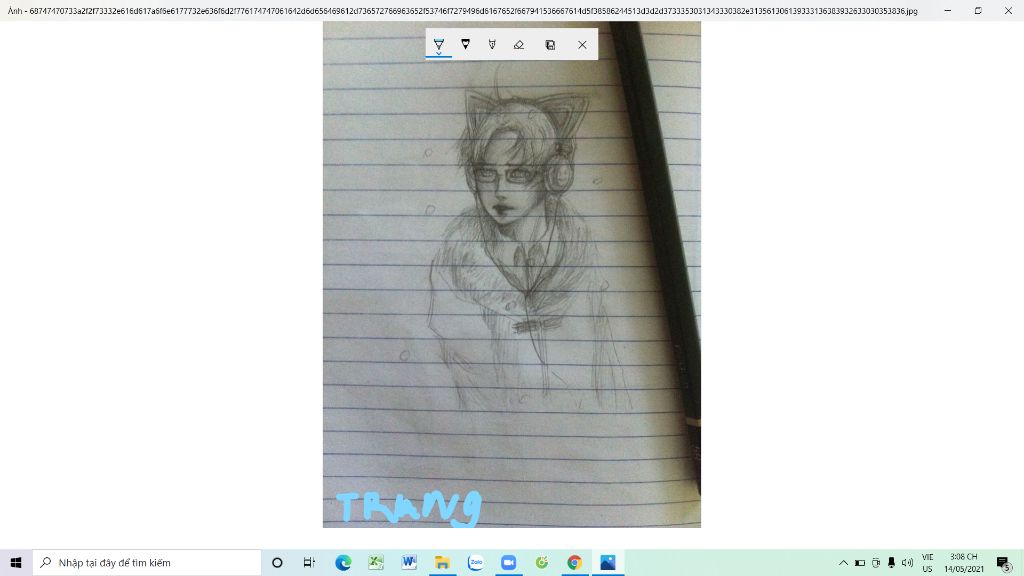
Task: Show hidden system tray icons
Action: point(843,562)
